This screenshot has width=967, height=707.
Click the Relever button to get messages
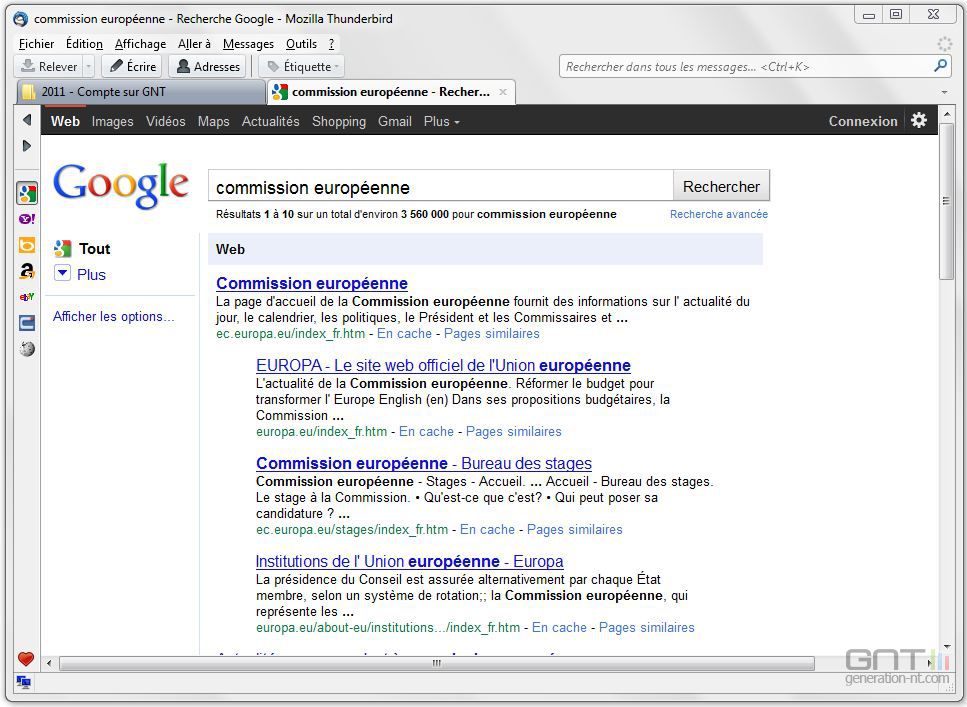pyautogui.click(x=49, y=66)
